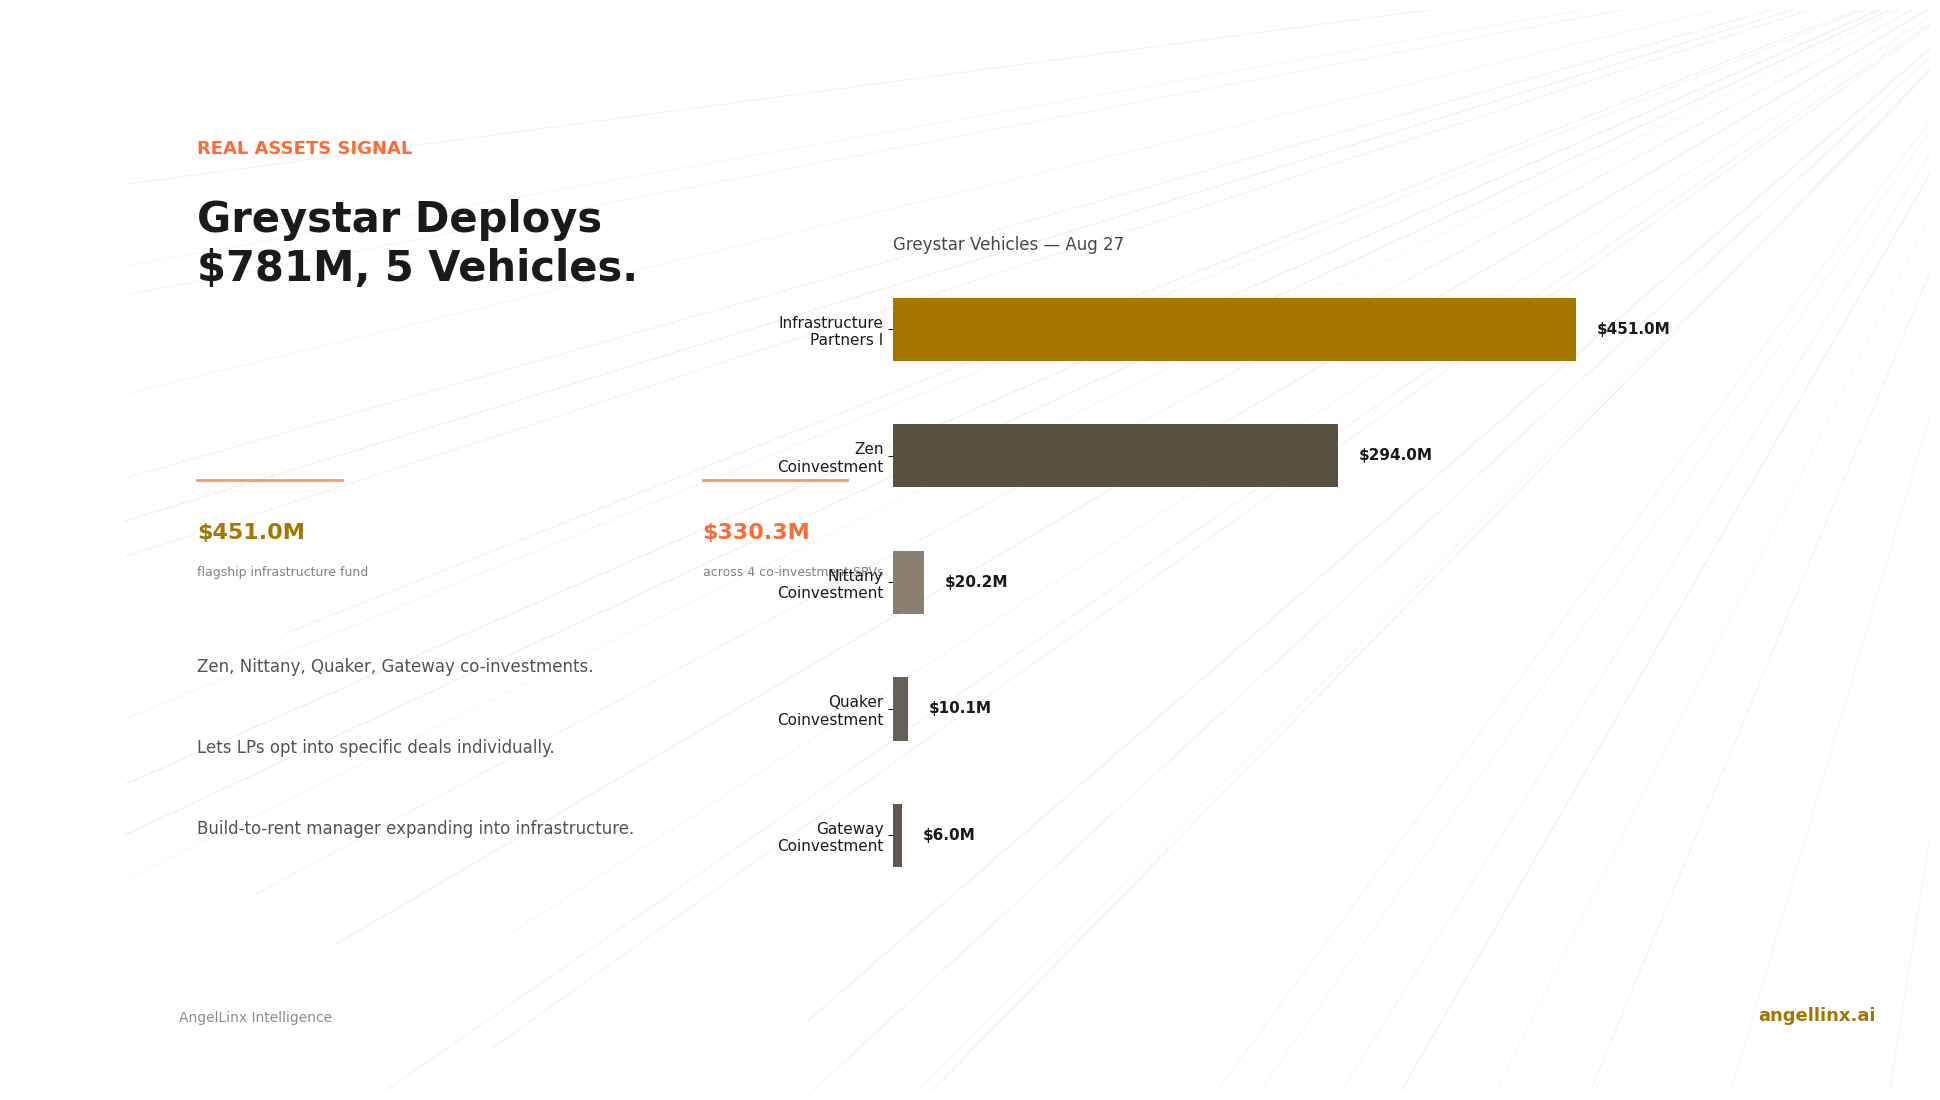
Task: Click the $451.0M bar value label
Action: [1633, 329]
